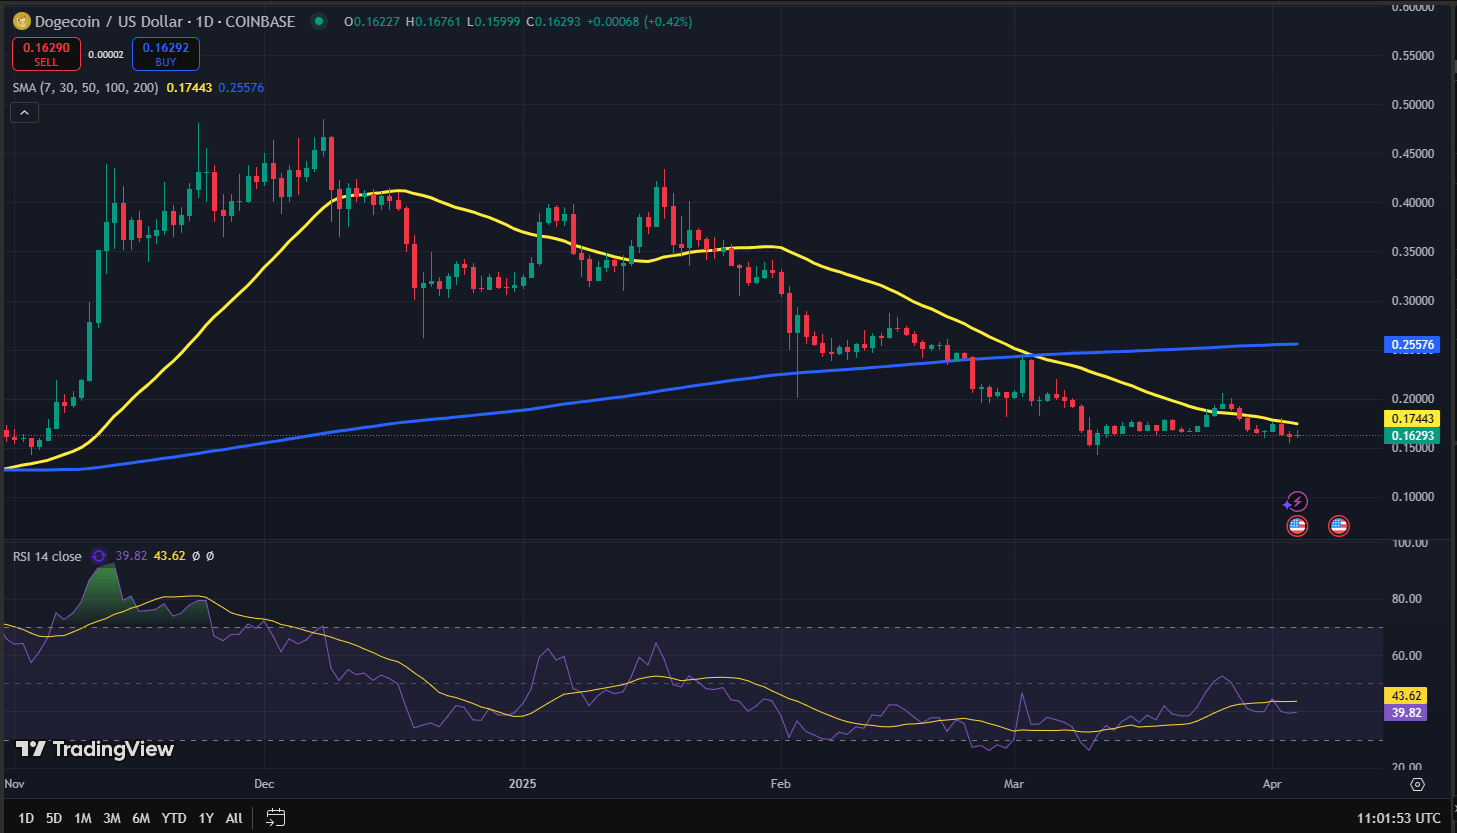Click the RSI MA value 43.62 in legend
The width and height of the screenshot is (1457, 833).
[169, 556]
